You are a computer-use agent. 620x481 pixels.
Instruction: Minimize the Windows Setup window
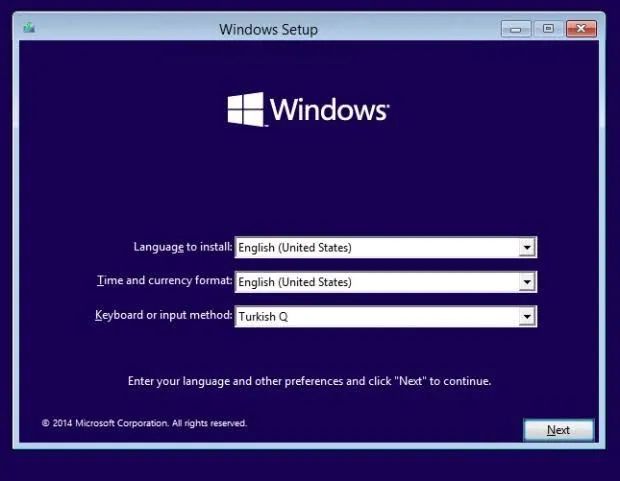pos(516,29)
